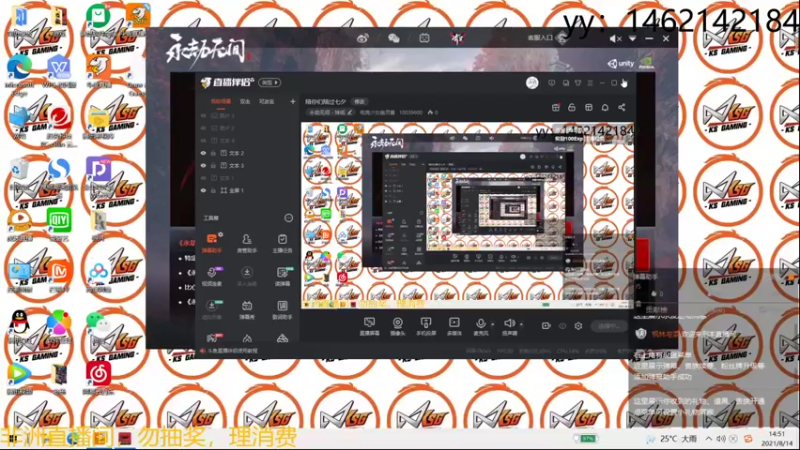Select the layer row 文本 3
Viewport: 800px width, 450px height.
point(247,165)
